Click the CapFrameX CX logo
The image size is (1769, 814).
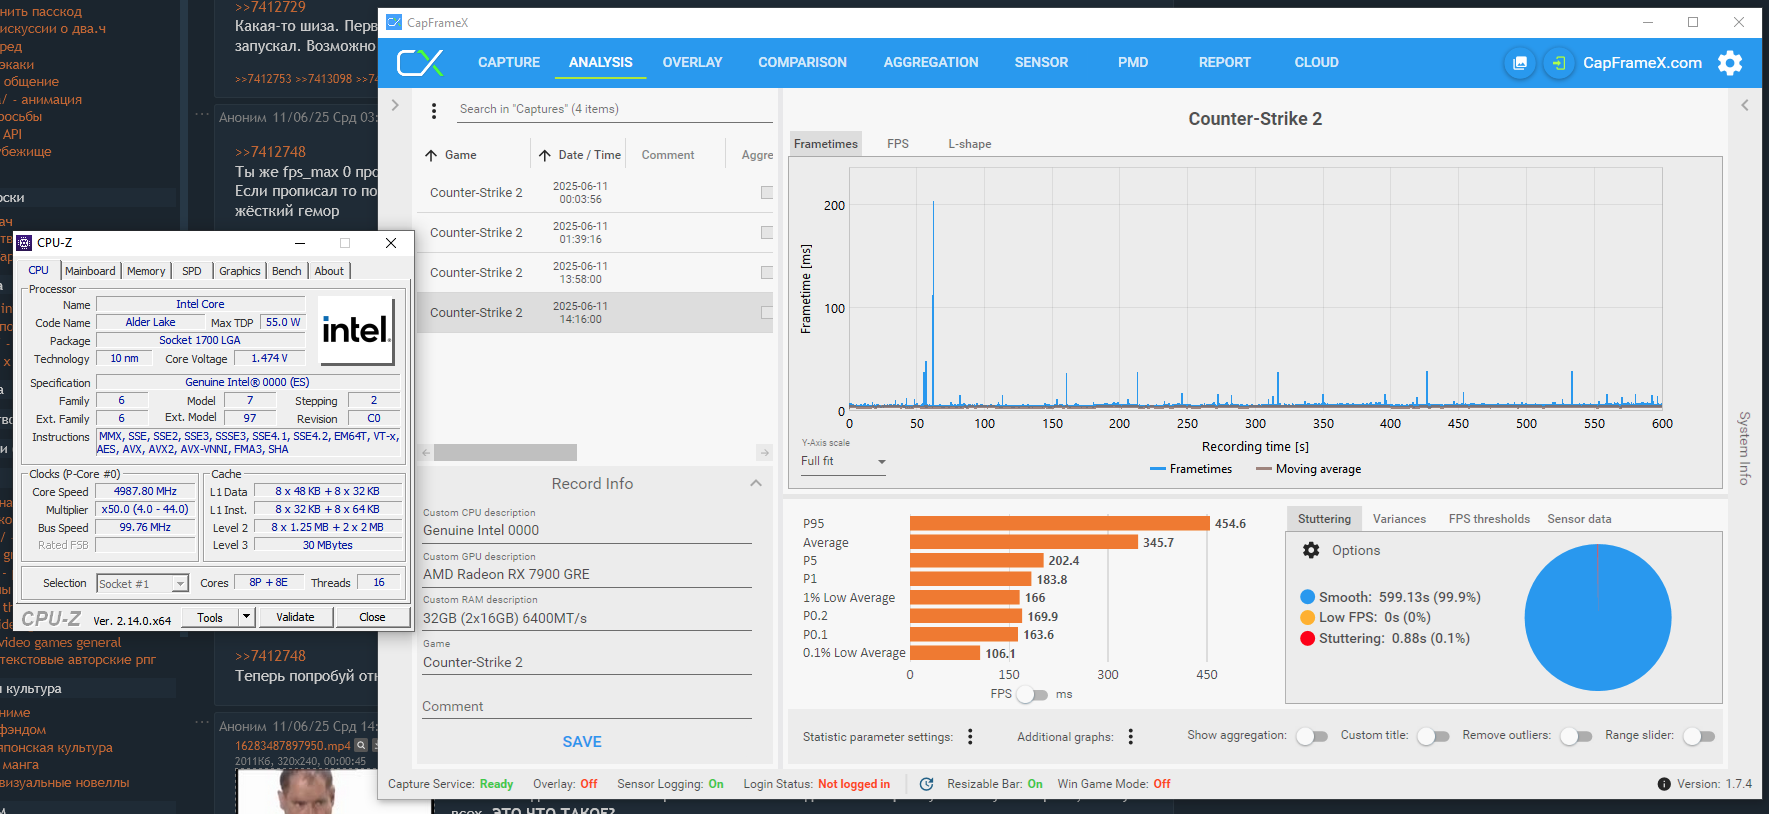tap(420, 63)
